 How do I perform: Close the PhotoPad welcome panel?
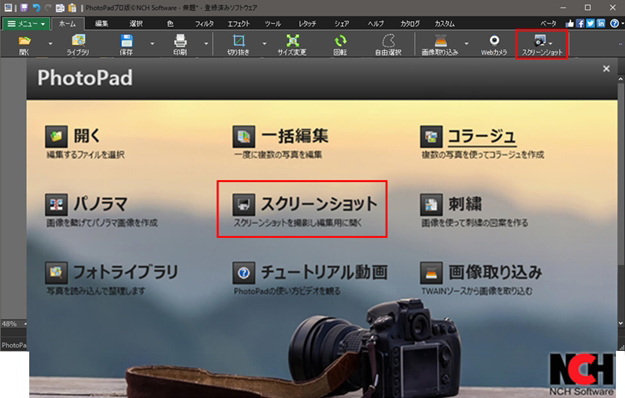[x=606, y=69]
